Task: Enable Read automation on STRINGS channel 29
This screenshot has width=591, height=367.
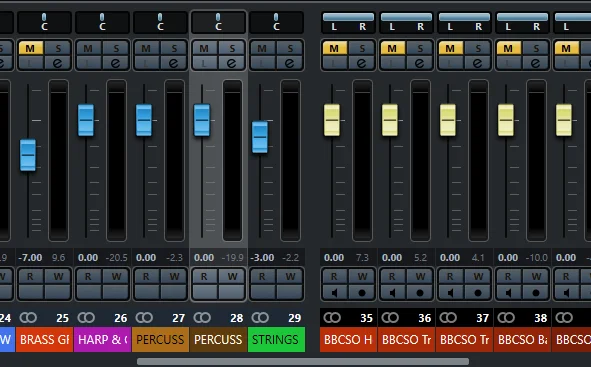Action: pos(263,277)
